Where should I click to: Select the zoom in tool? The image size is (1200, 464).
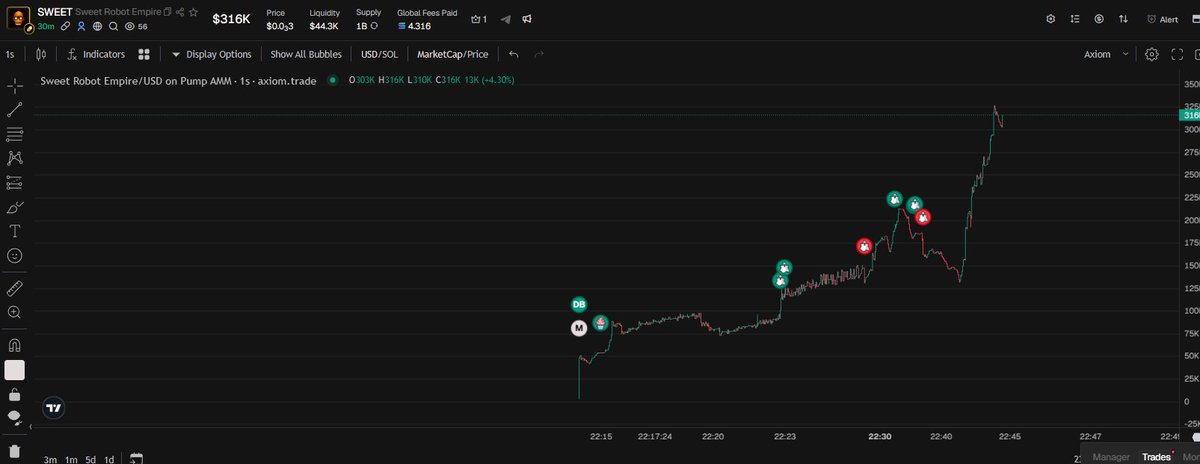(15, 312)
